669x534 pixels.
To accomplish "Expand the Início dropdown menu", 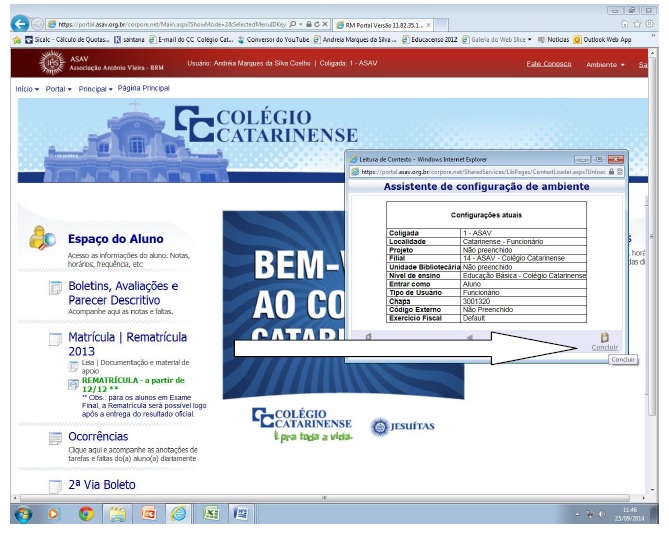I will pyautogui.click(x=27, y=89).
